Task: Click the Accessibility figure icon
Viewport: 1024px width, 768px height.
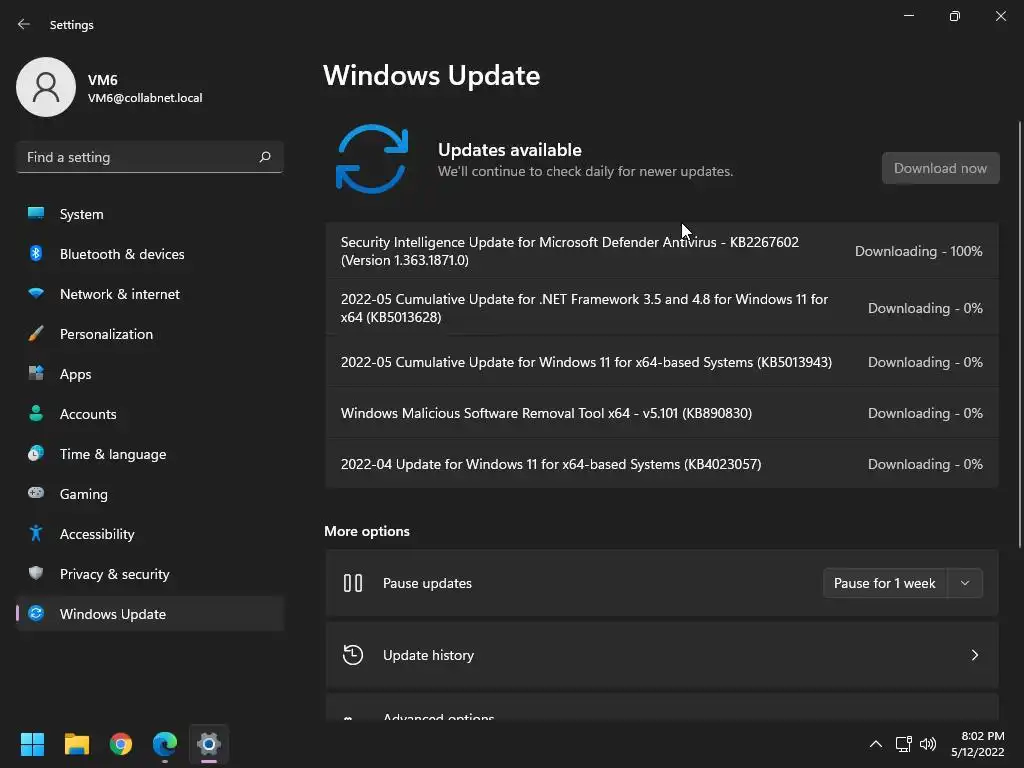Action: (x=36, y=534)
